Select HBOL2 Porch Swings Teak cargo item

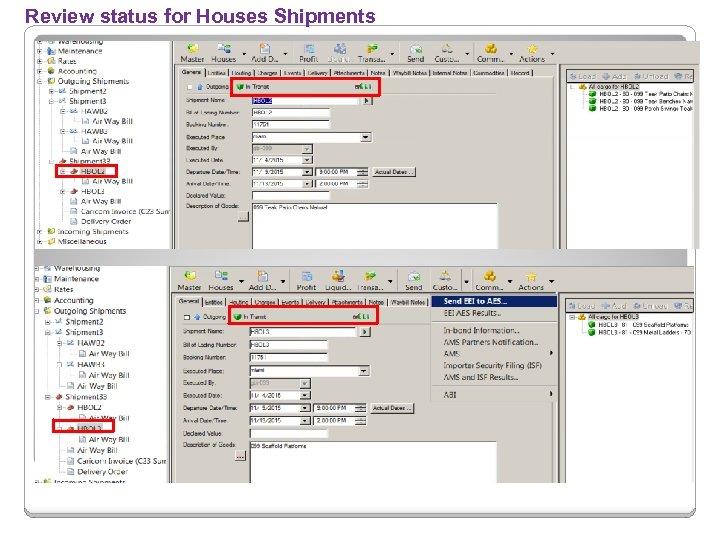tap(646, 108)
